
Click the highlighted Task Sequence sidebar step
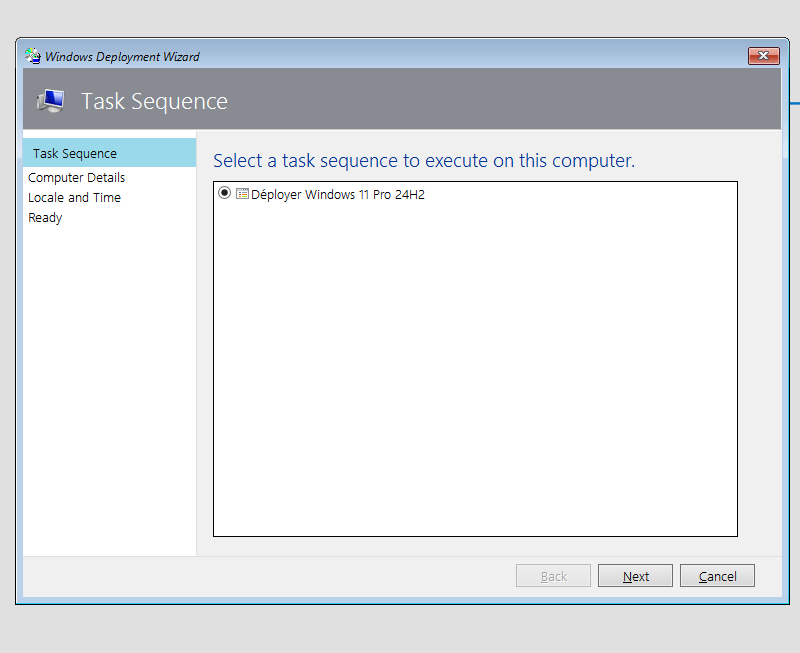click(x=73, y=153)
